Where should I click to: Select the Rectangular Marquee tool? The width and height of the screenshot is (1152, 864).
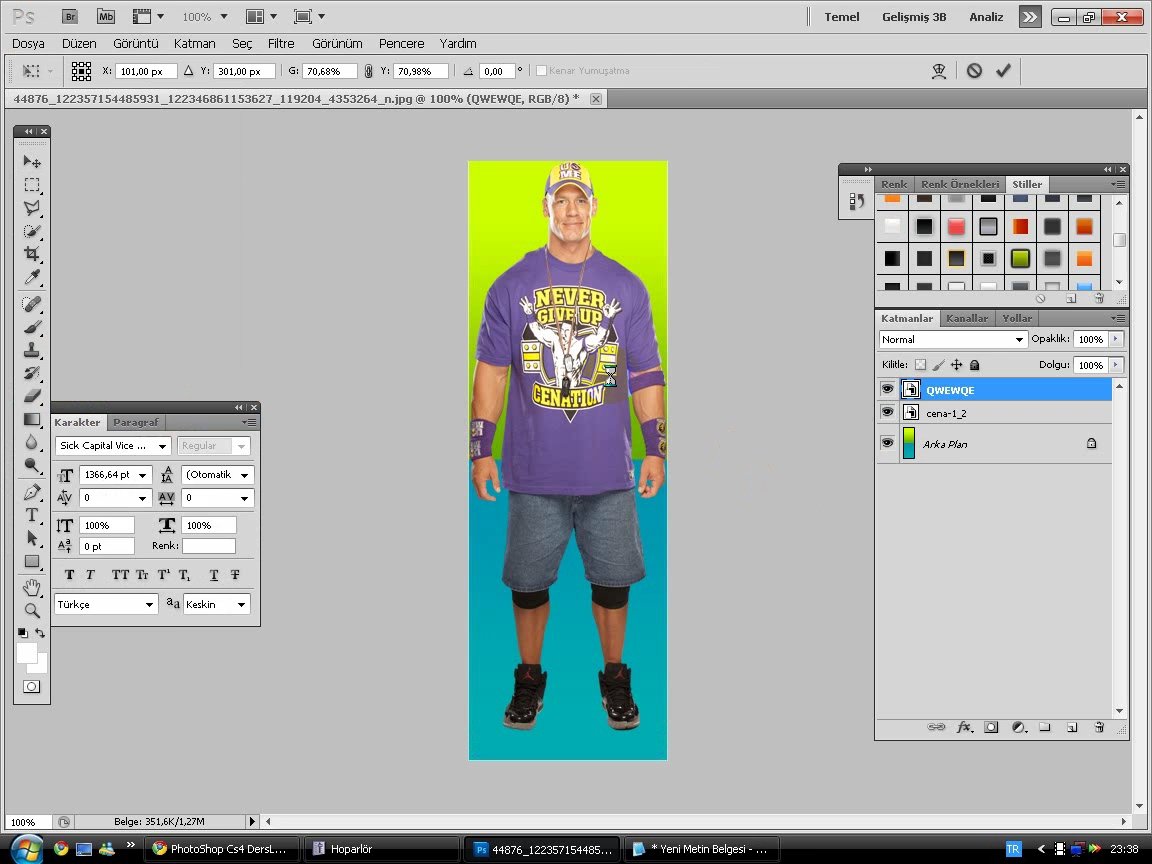click(32, 184)
